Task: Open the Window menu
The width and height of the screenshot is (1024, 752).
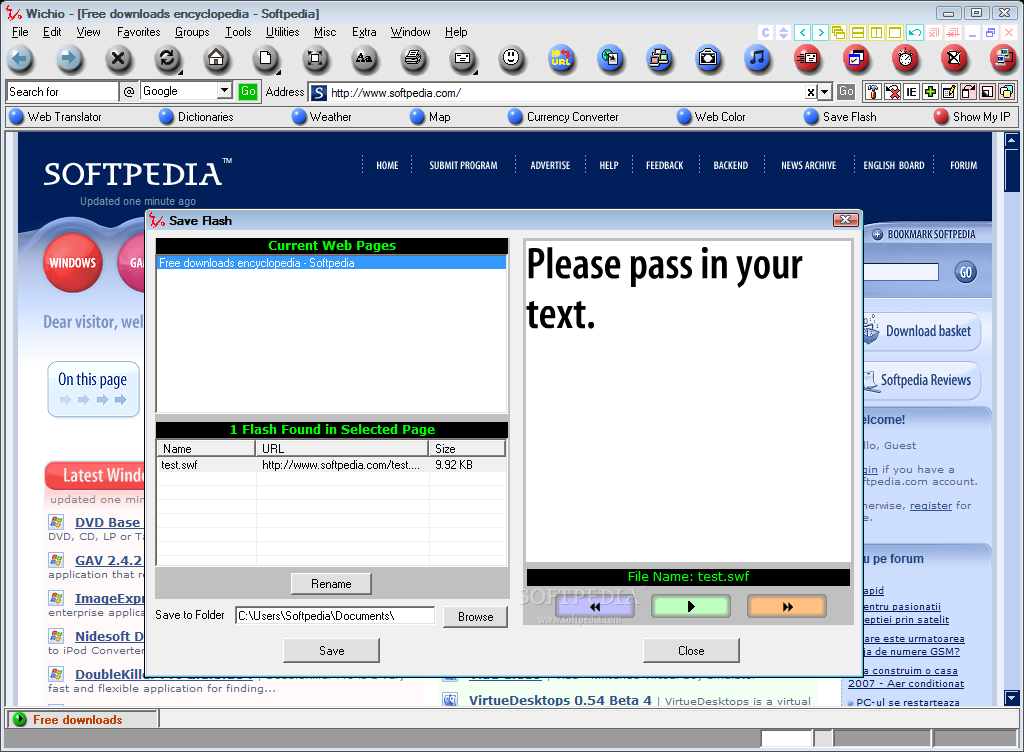Action: (x=410, y=32)
